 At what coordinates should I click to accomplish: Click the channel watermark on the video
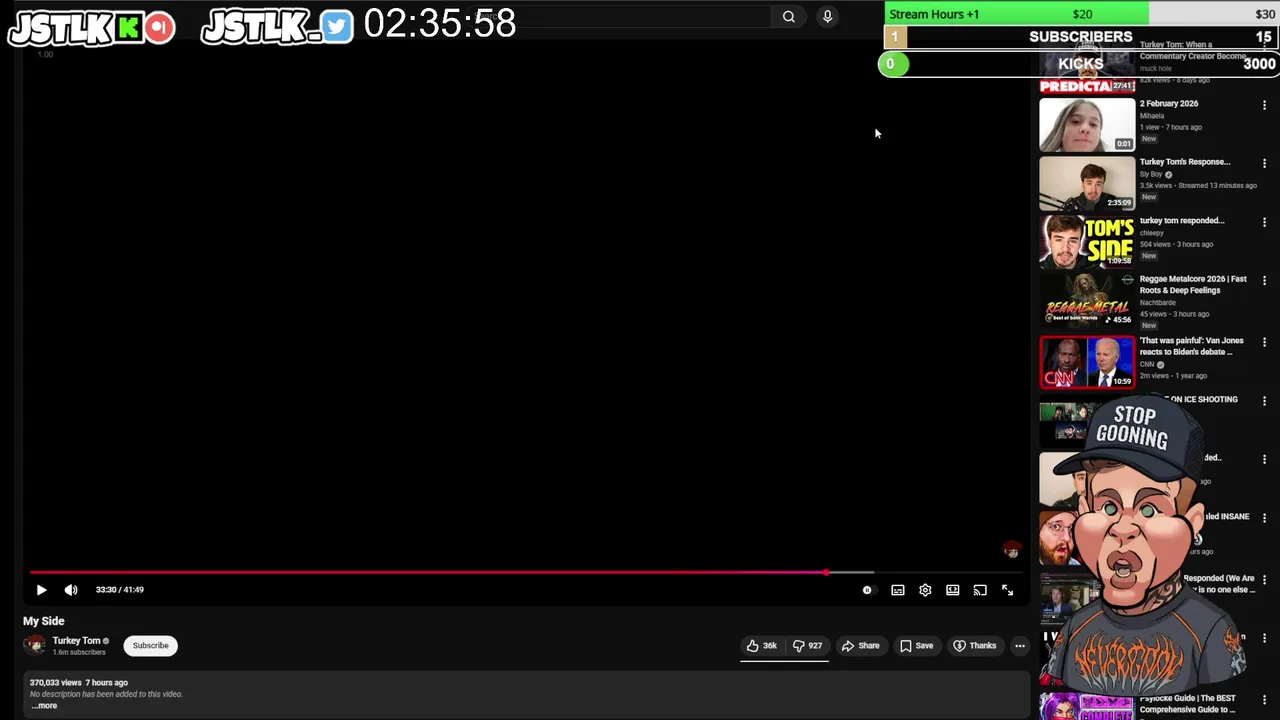[1011, 550]
